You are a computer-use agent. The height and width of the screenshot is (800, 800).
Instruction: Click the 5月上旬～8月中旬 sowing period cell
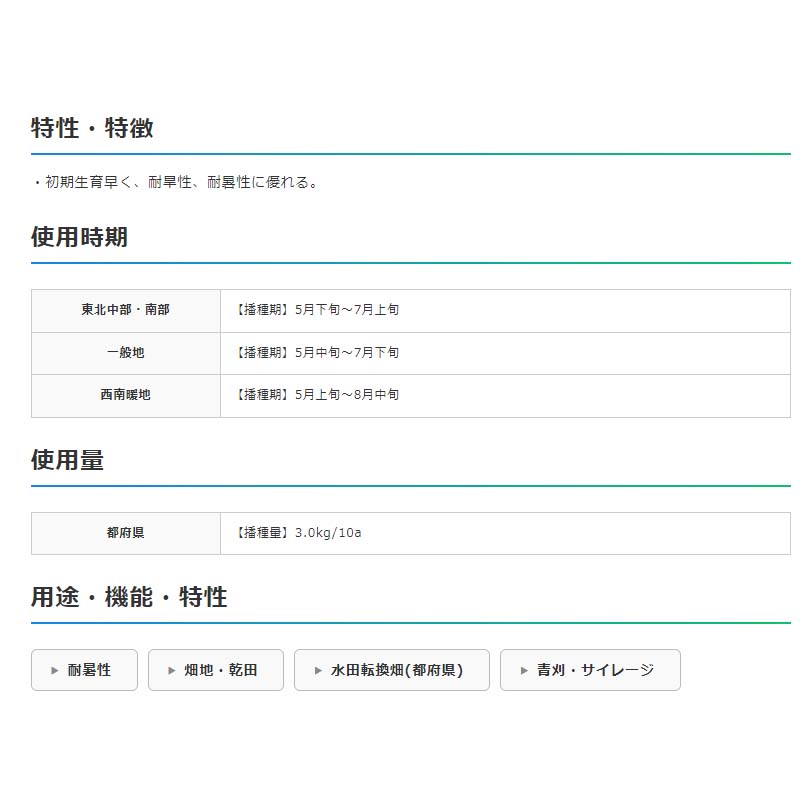(505, 395)
